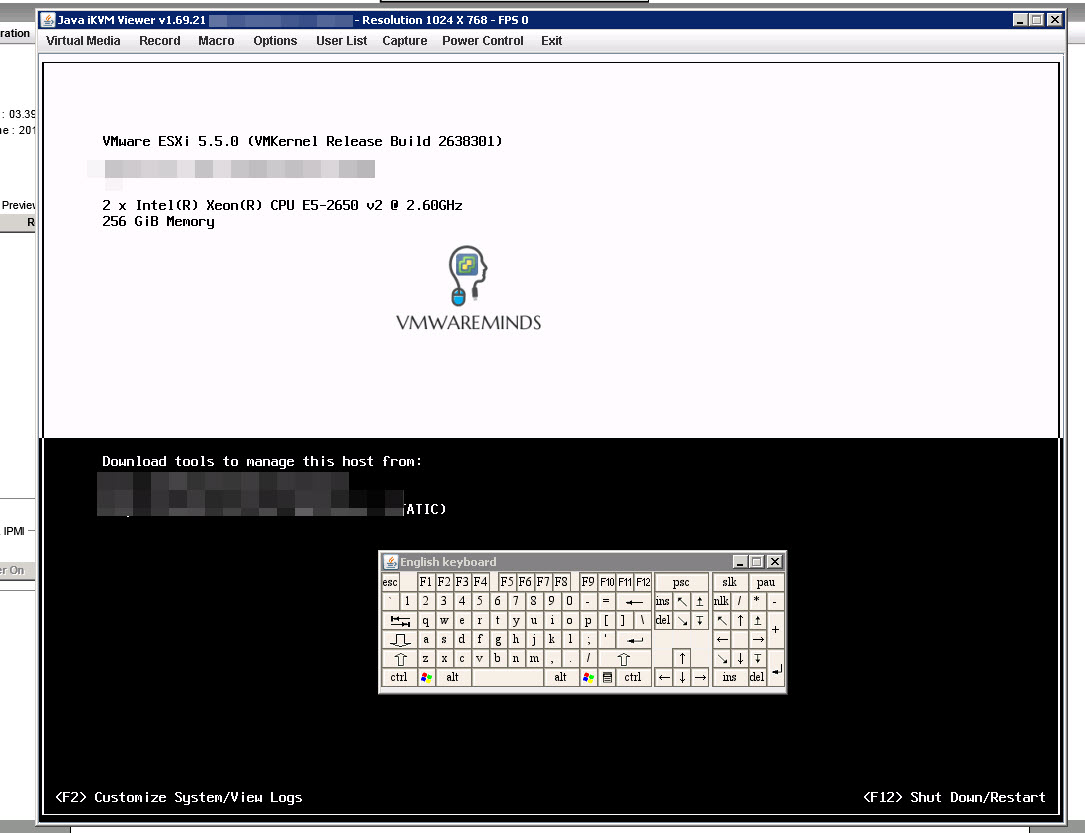Select the Record menu

[x=160, y=41]
